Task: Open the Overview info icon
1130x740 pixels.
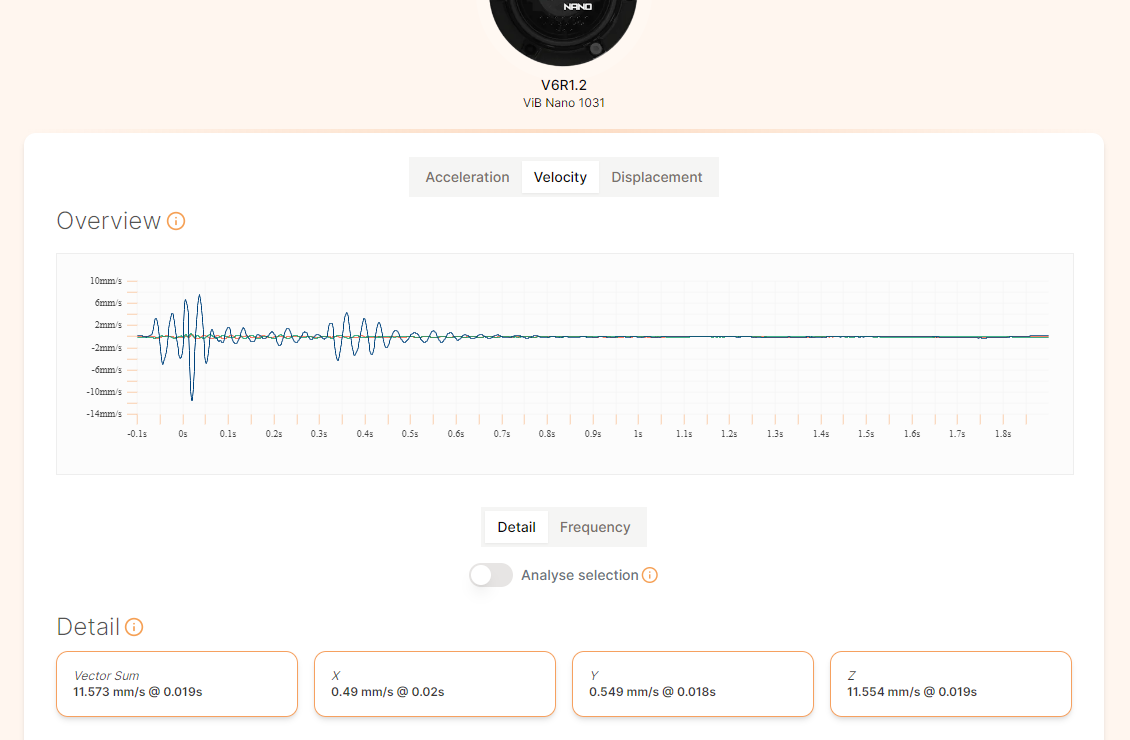Action: 176,221
